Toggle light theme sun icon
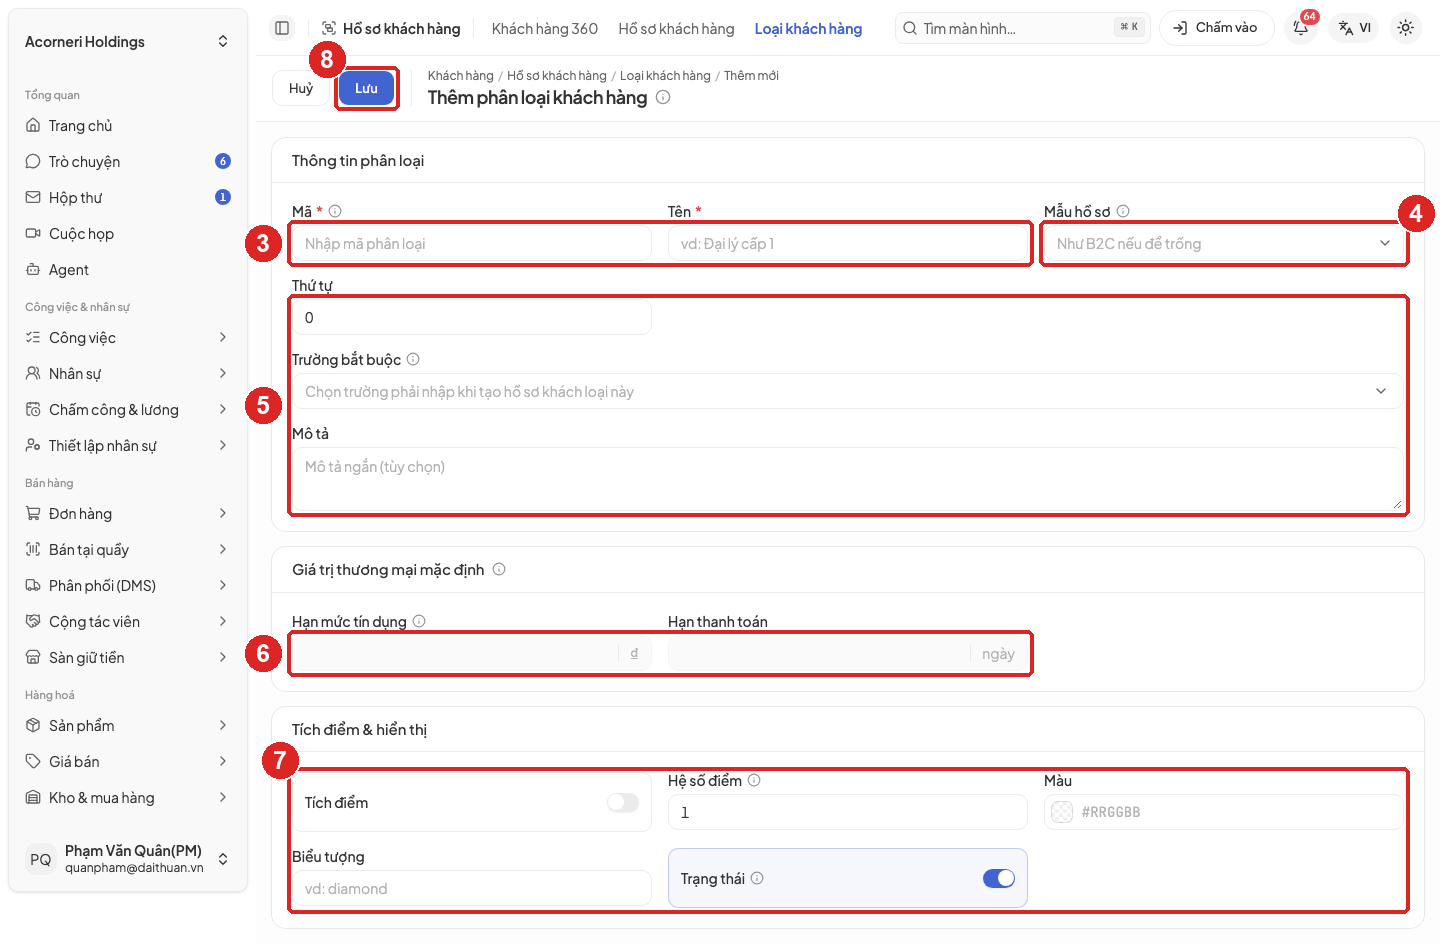The height and width of the screenshot is (944, 1440). click(1405, 28)
